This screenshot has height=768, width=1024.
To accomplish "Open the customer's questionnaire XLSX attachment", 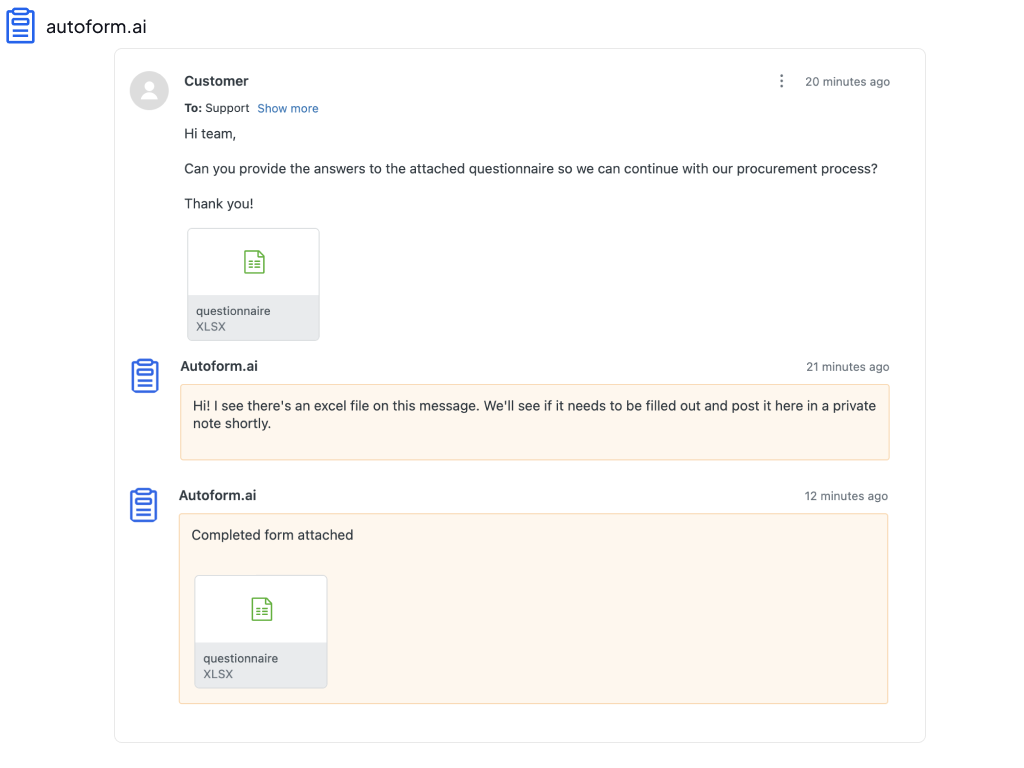I will pos(253,284).
